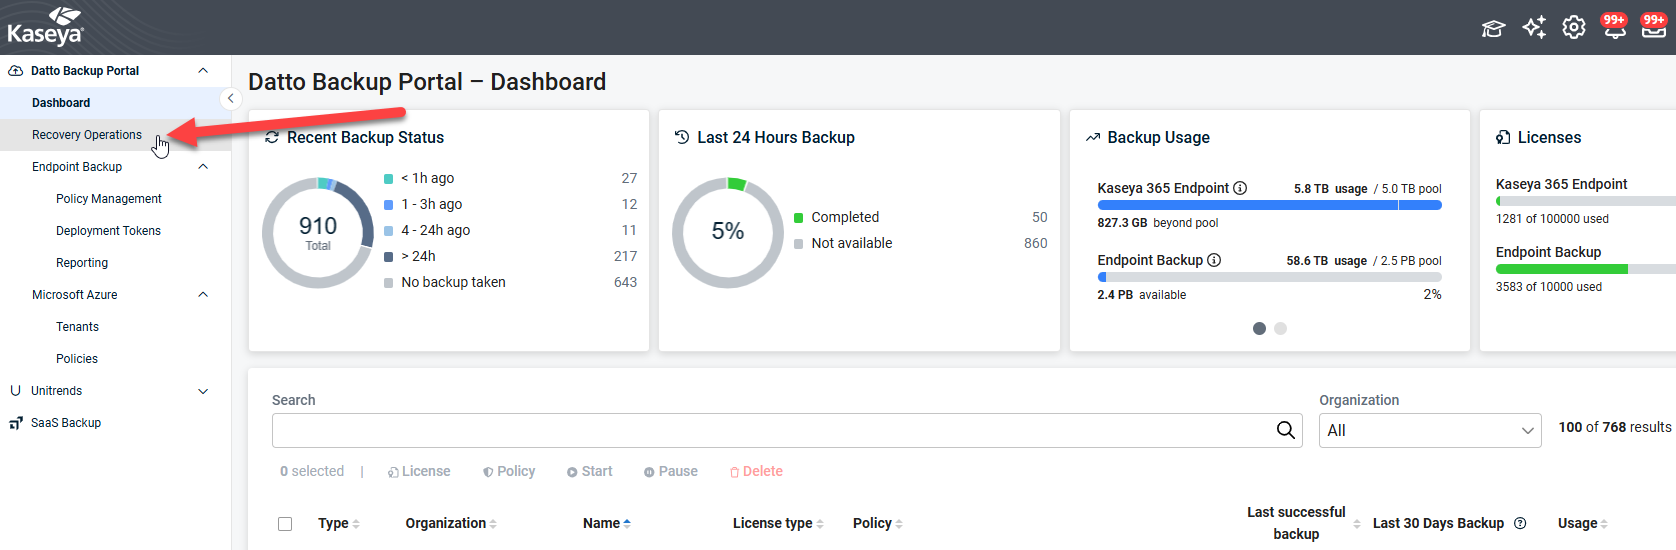Select the first Backup Usage page dot
1676x550 pixels.
coord(1259,328)
